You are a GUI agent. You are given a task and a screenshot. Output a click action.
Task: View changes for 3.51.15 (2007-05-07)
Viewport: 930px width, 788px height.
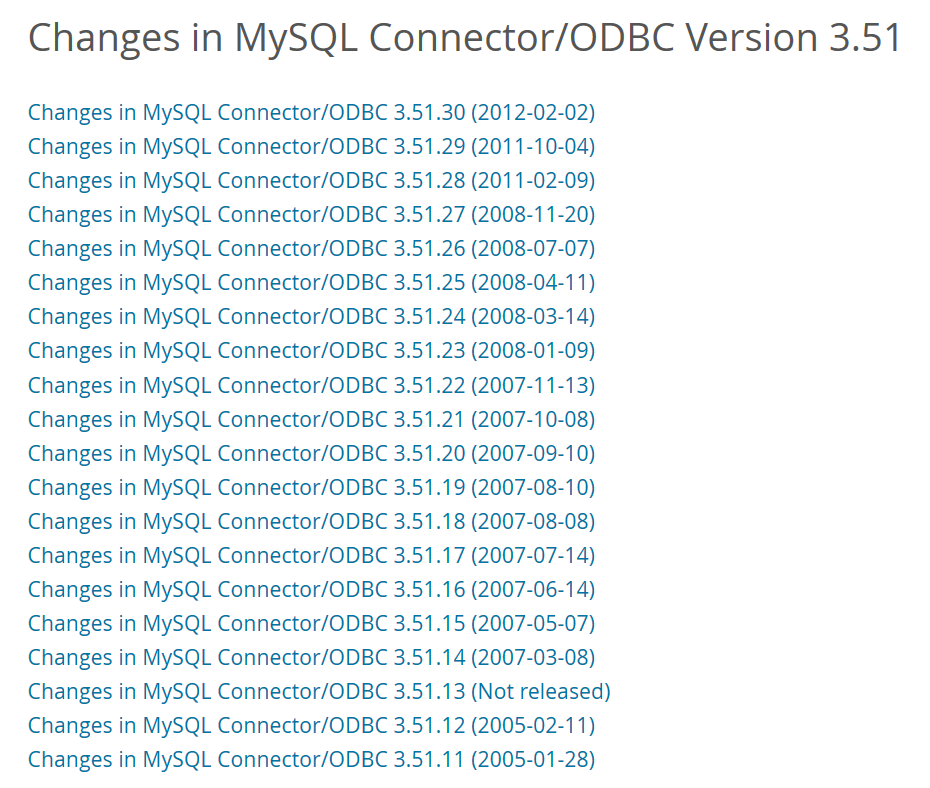pyautogui.click(x=311, y=623)
